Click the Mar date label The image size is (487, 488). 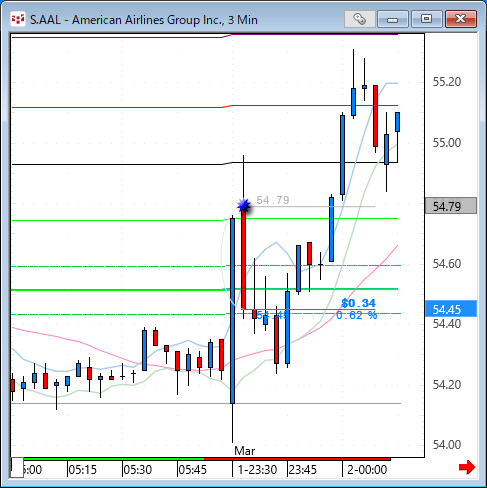pos(245,451)
